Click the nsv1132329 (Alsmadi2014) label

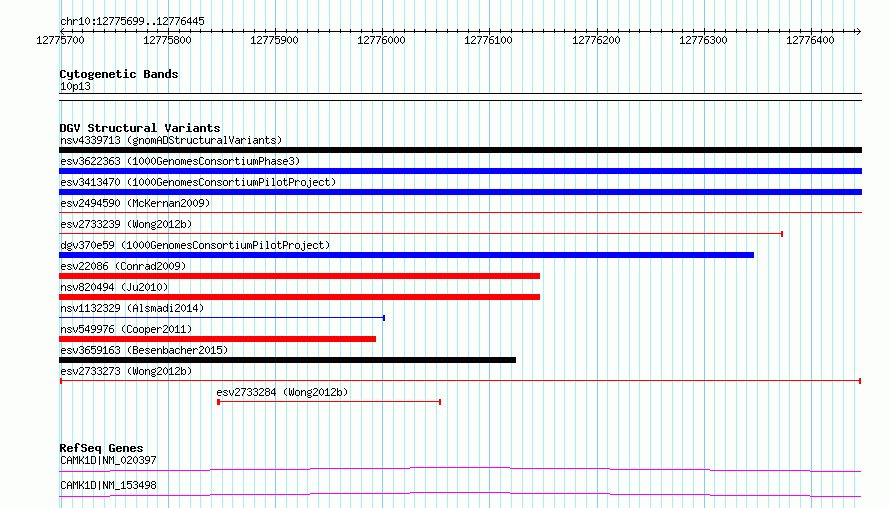(x=132, y=308)
